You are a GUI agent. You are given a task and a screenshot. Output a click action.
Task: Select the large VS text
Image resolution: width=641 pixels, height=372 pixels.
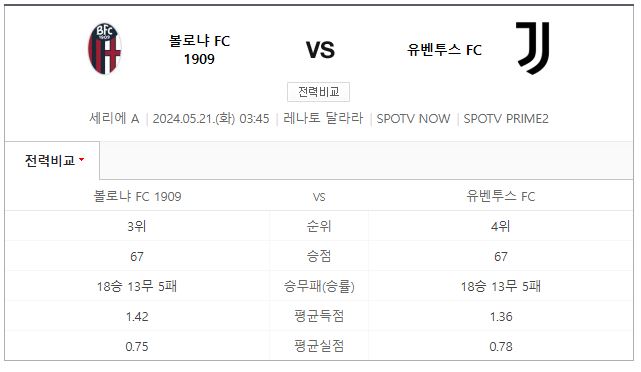pyautogui.click(x=320, y=50)
